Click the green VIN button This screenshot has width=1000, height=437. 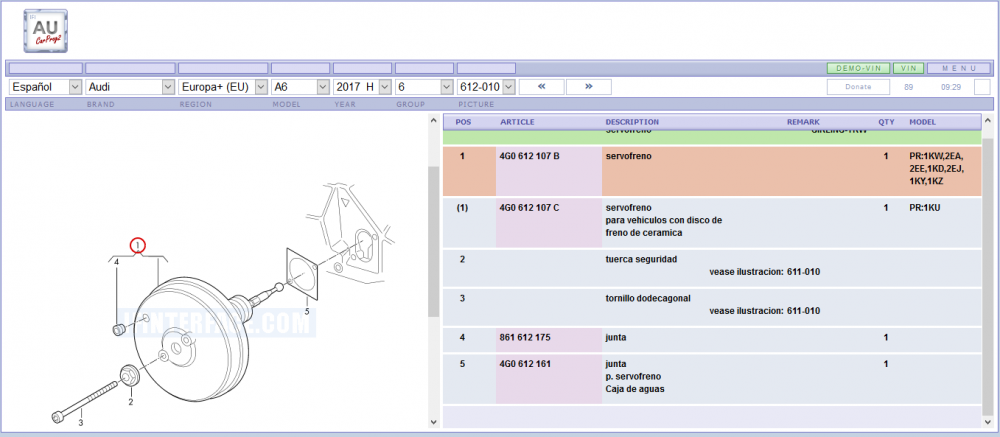(908, 68)
